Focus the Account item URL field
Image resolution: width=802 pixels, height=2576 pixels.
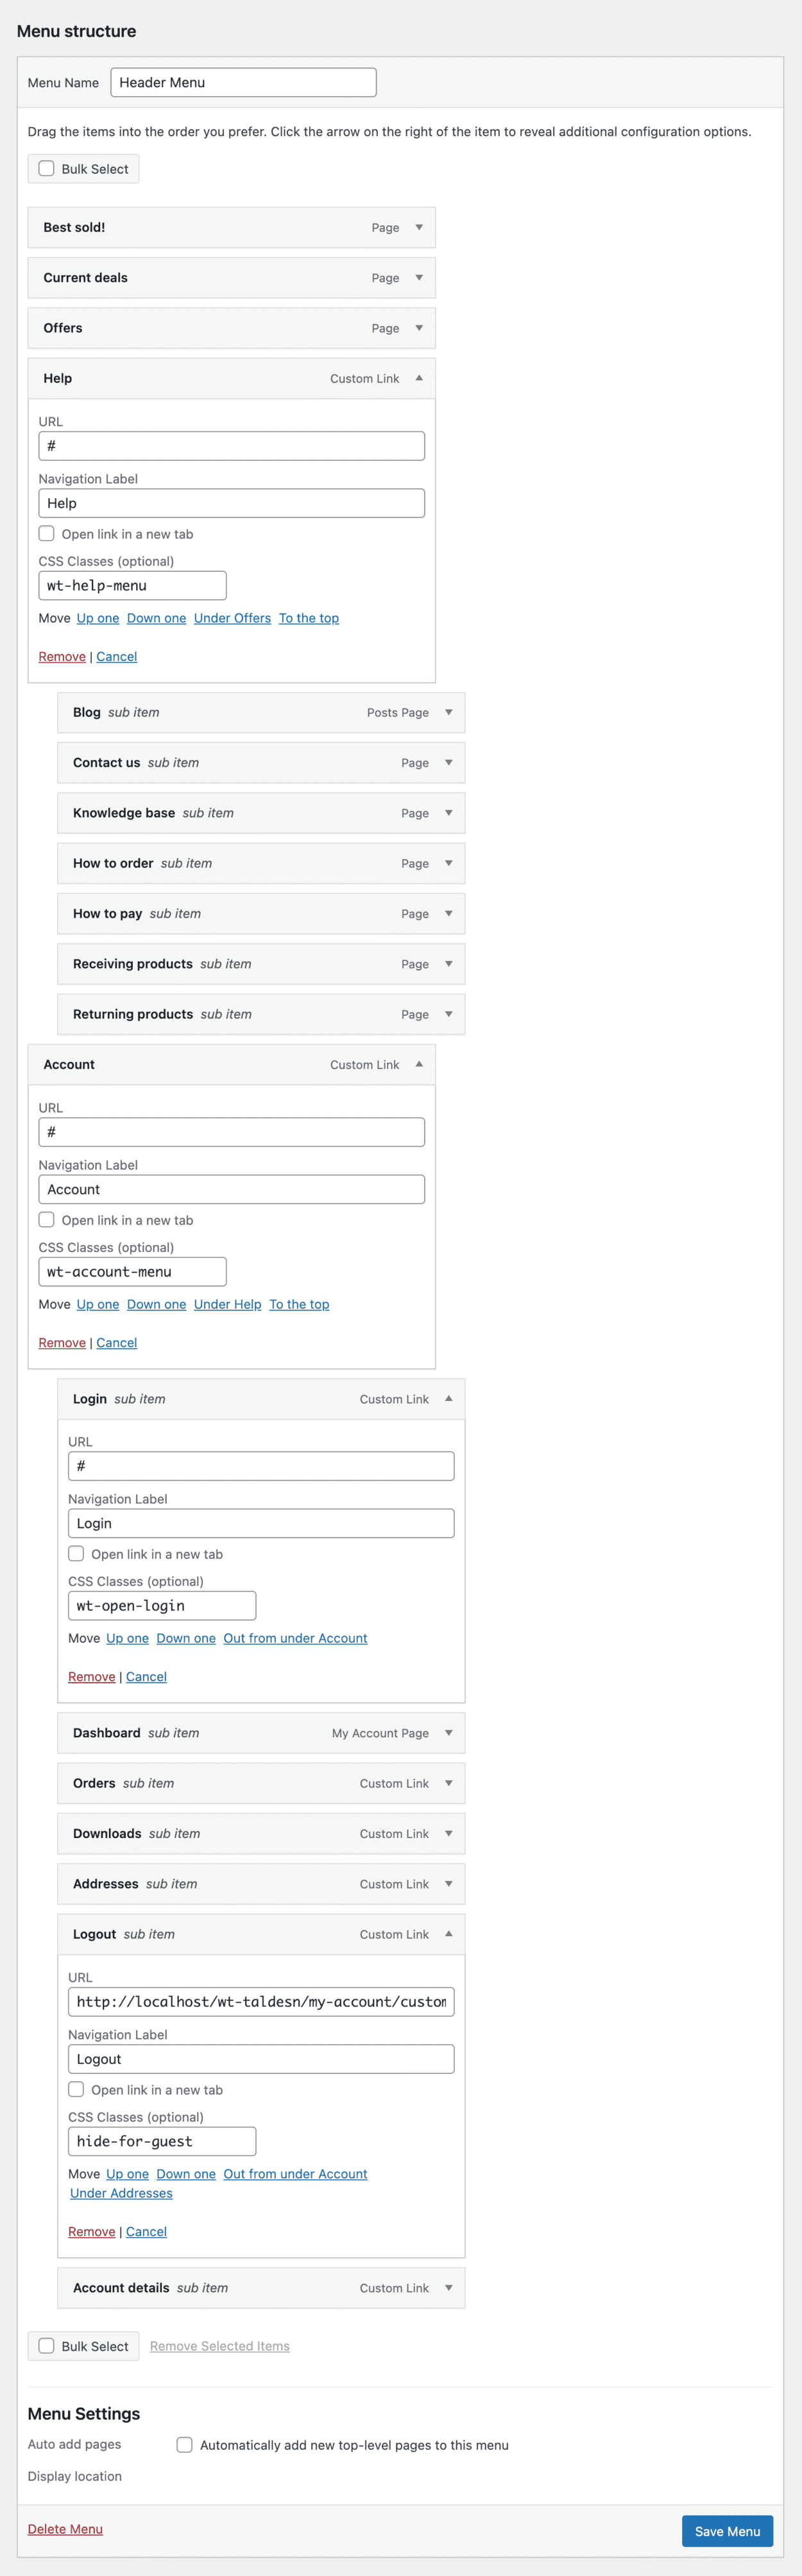click(231, 1132)
